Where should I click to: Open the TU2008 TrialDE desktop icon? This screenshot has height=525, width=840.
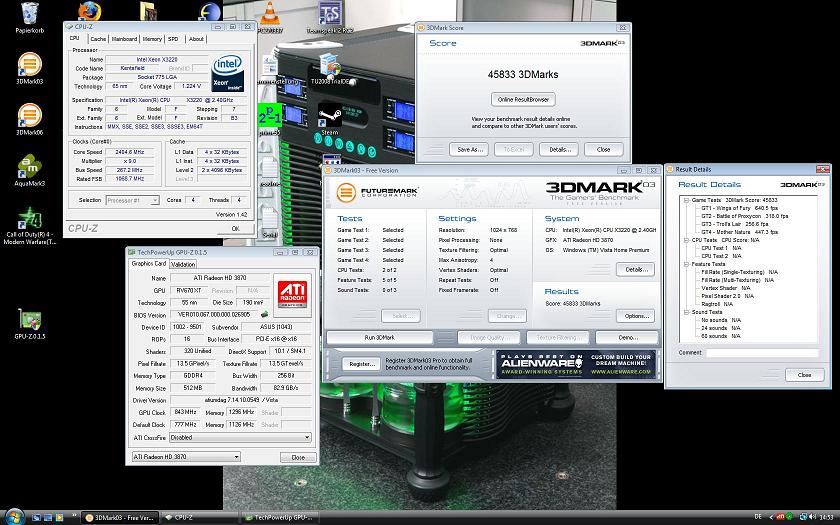coord(329,69)
